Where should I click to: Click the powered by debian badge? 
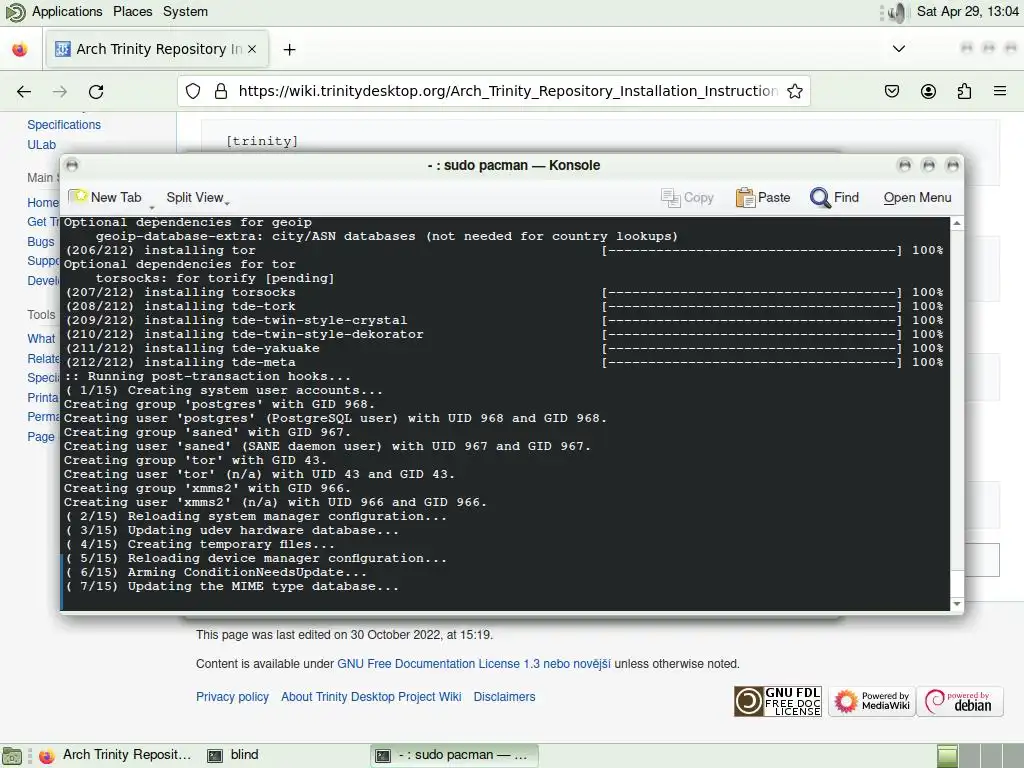coord(959,701)
